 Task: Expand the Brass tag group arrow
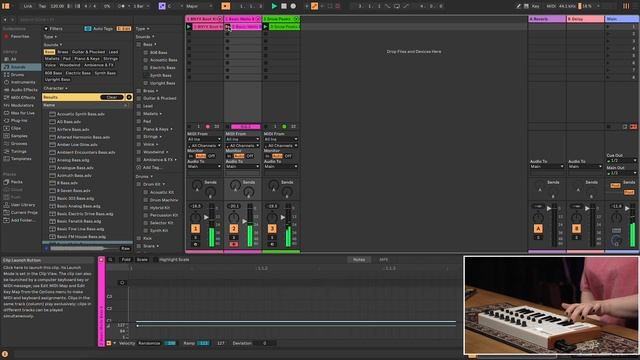[x=157, y=91]
